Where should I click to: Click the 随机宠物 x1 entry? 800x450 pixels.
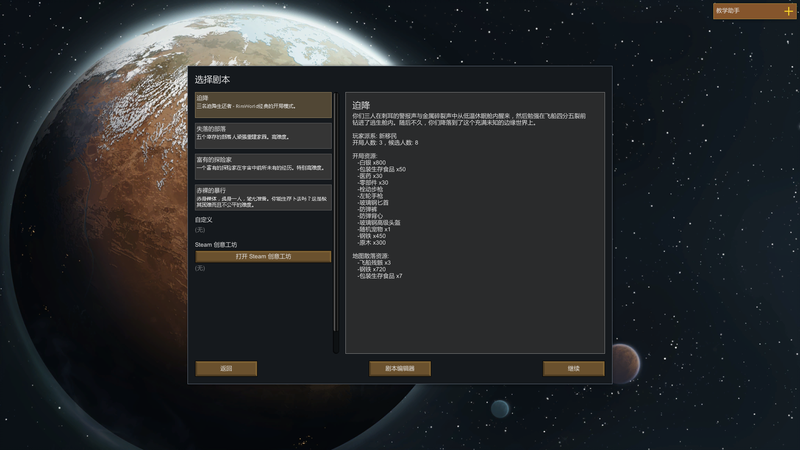[374, 230]
